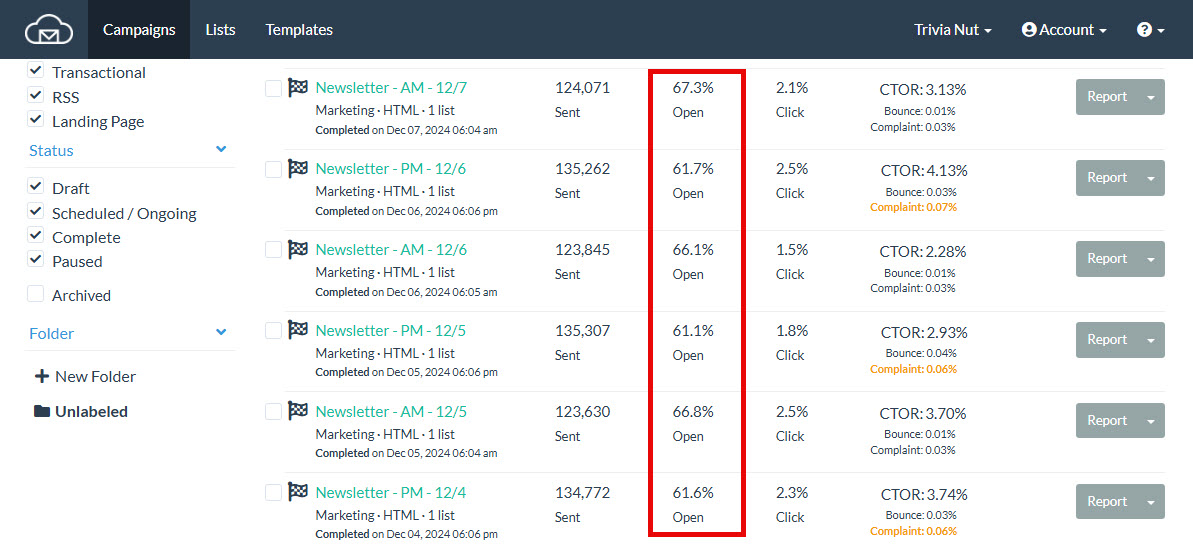
Task: Go to the Templates tab
Action: click(x=299, y=30)
